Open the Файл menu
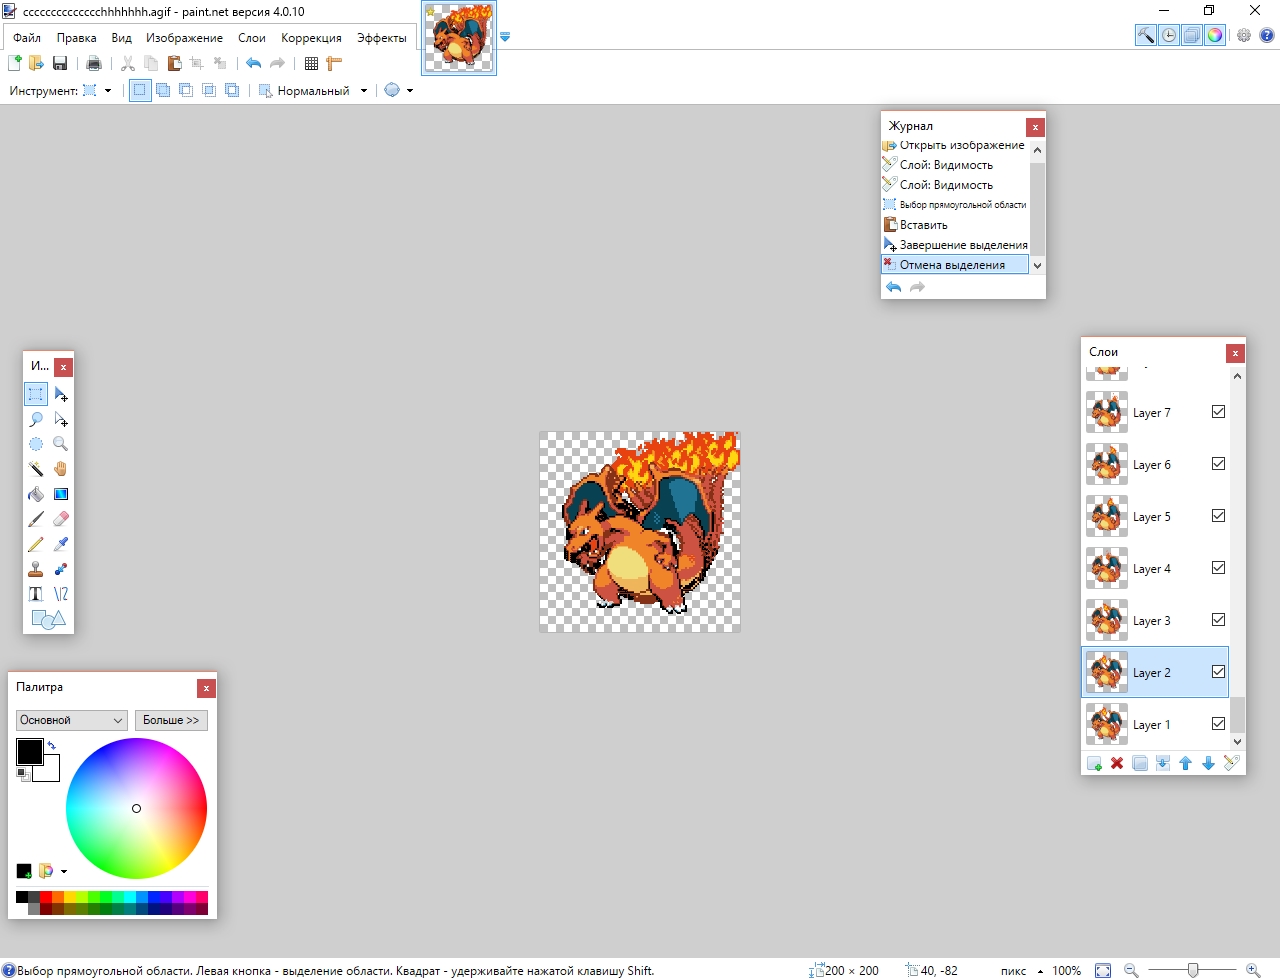Image resolution: width=1280 pixels, height=980 pixels. [x=27, y=38]
